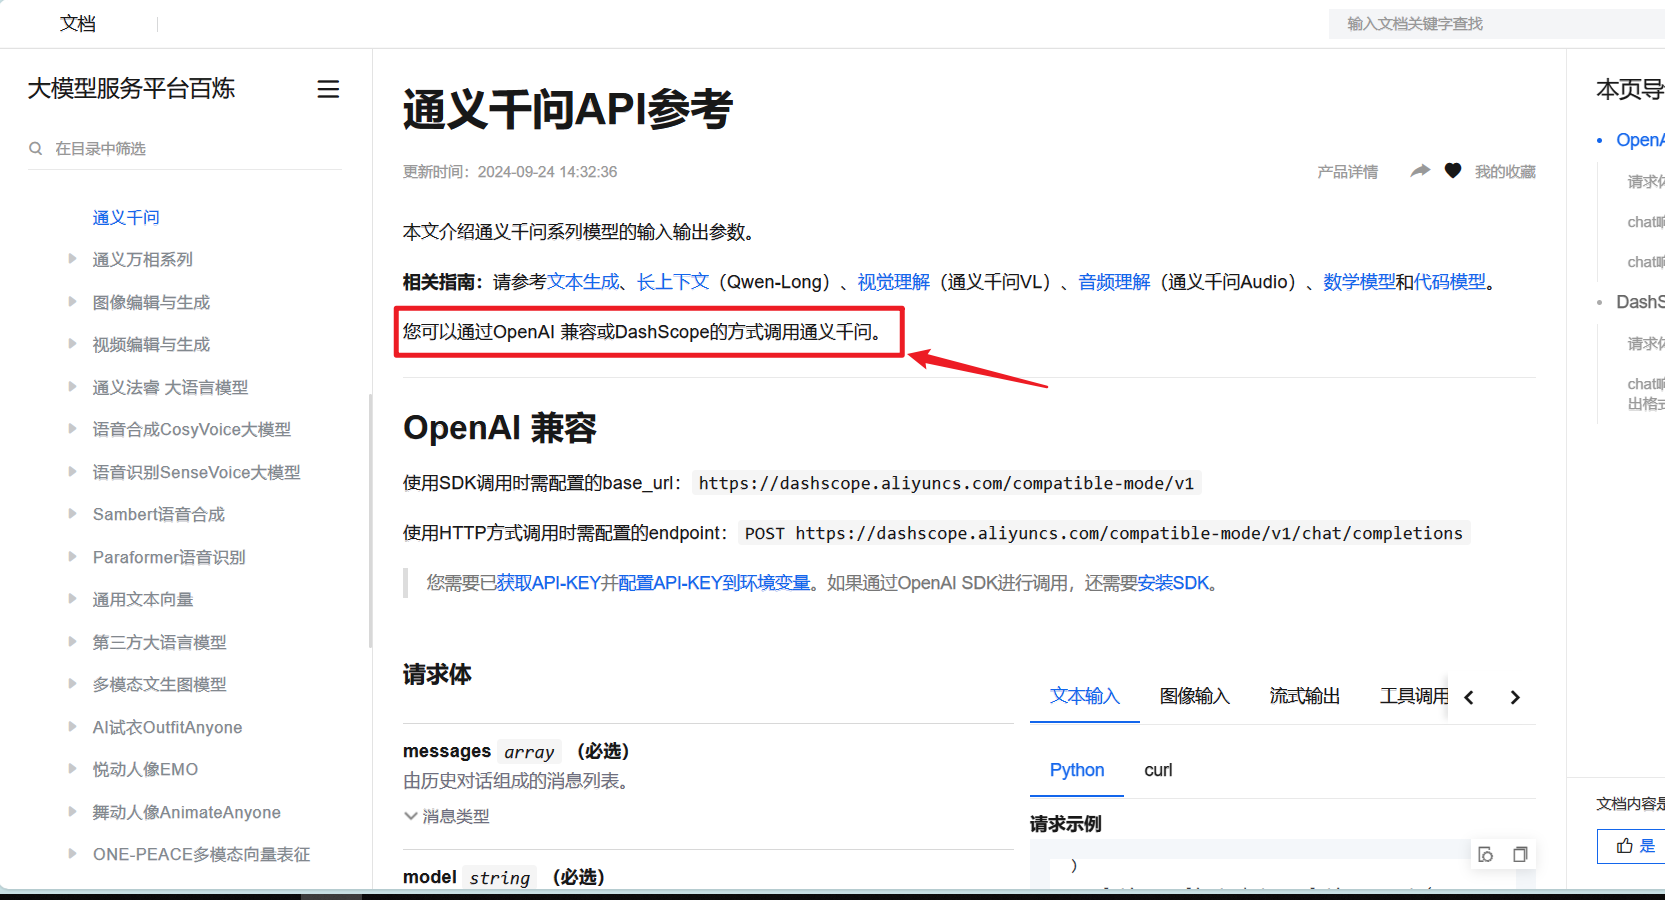Image resolution: width=1665 pixels, height=900 pixels.
Task: Select 通义千问 in the sidebar
Action: coord(126,217)
